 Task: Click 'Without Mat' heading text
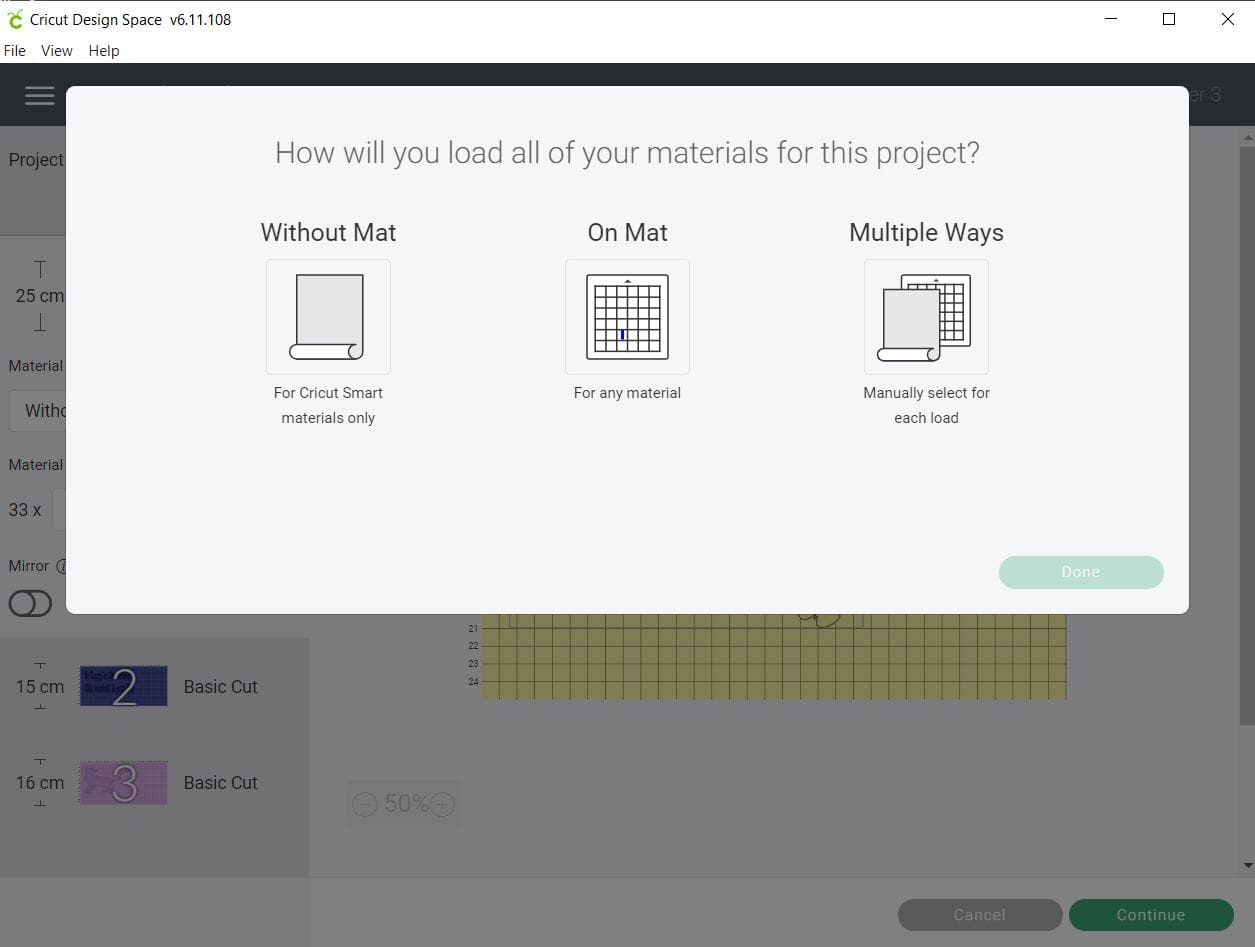point(328,232)
